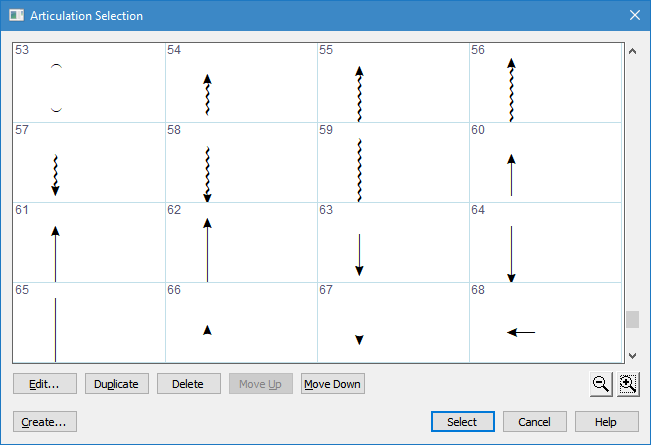Viewport: 651px width, 445px height.
Task: Click the scrollbar up arrow
Action: 632,51
